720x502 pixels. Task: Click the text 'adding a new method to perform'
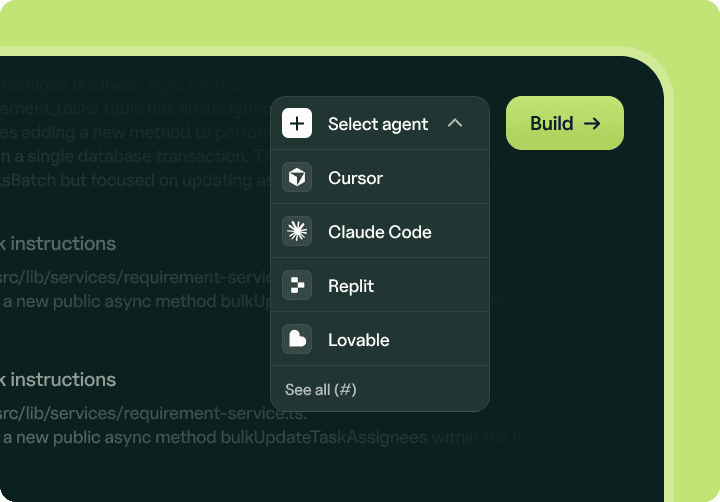point(146,132)
